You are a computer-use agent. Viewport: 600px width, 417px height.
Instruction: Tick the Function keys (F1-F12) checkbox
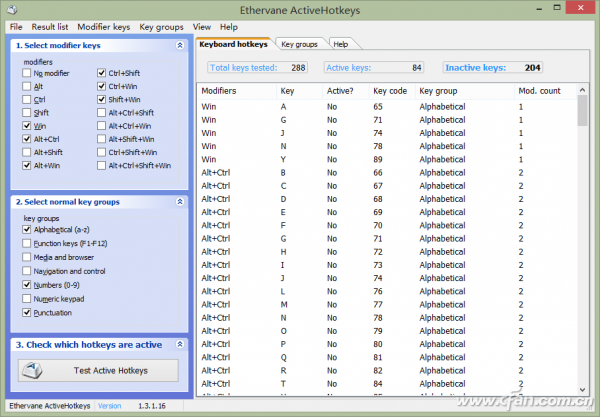(x=26, y=244)
